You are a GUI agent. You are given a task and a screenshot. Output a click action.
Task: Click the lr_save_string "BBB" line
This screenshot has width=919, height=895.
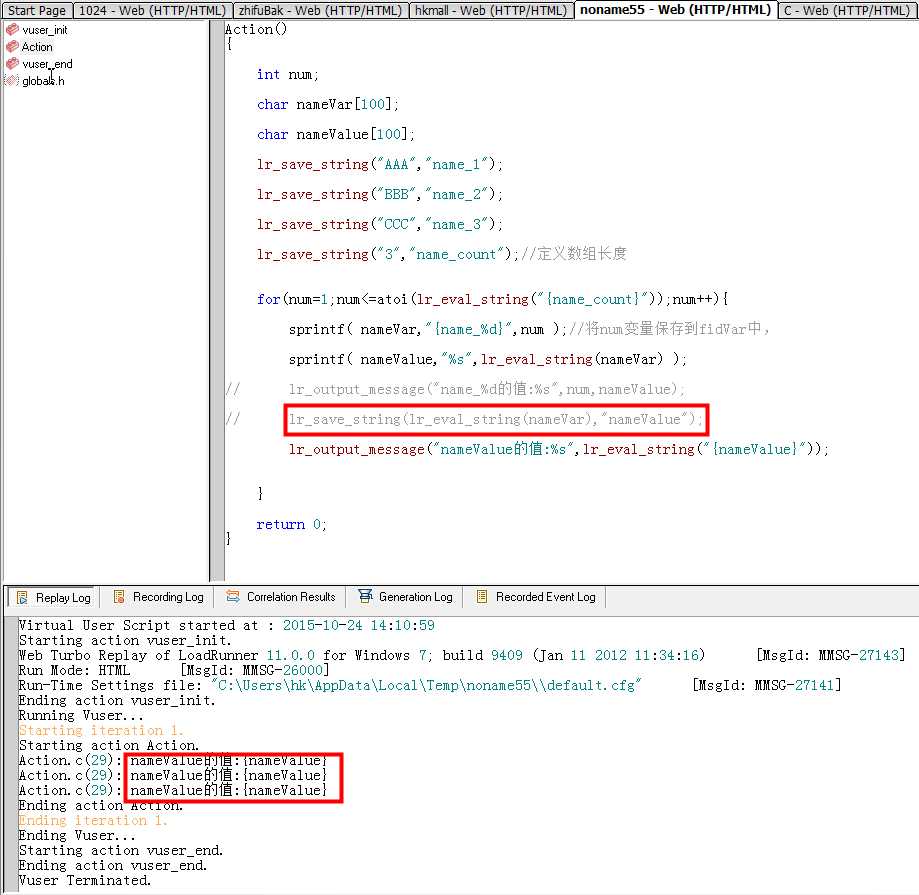380,194
